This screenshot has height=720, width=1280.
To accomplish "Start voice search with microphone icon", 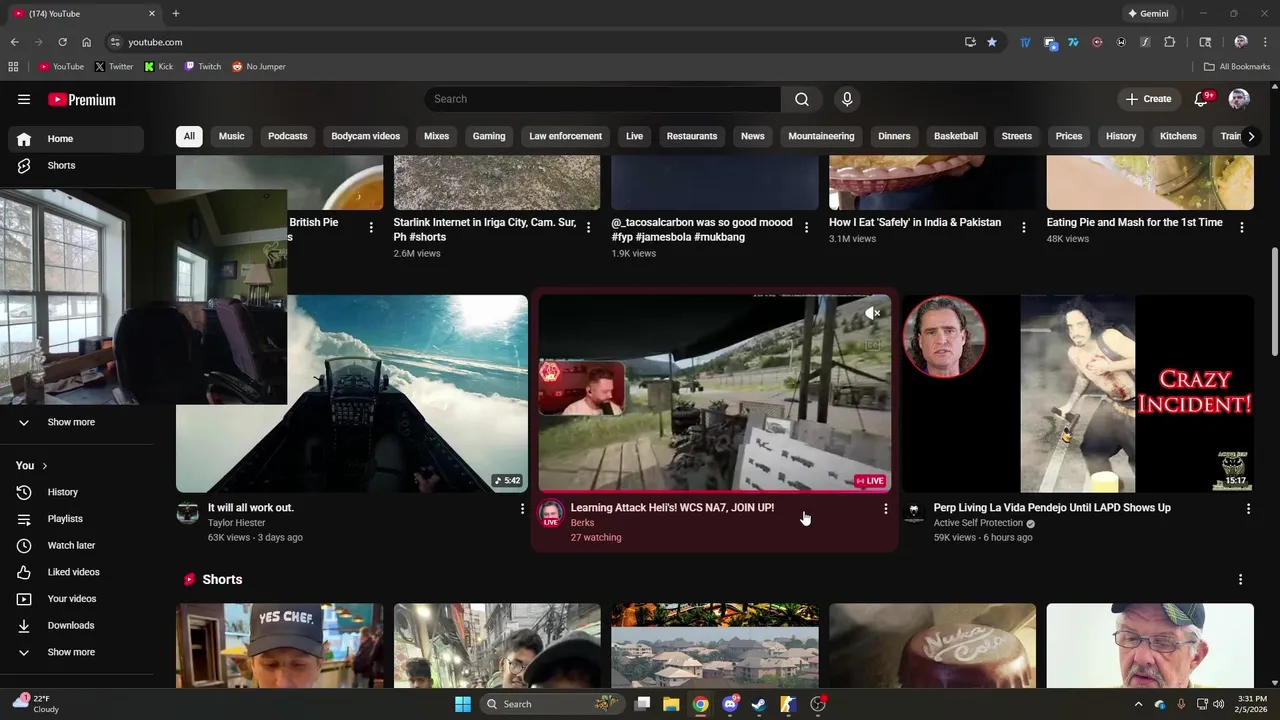I will pos(847,99).
